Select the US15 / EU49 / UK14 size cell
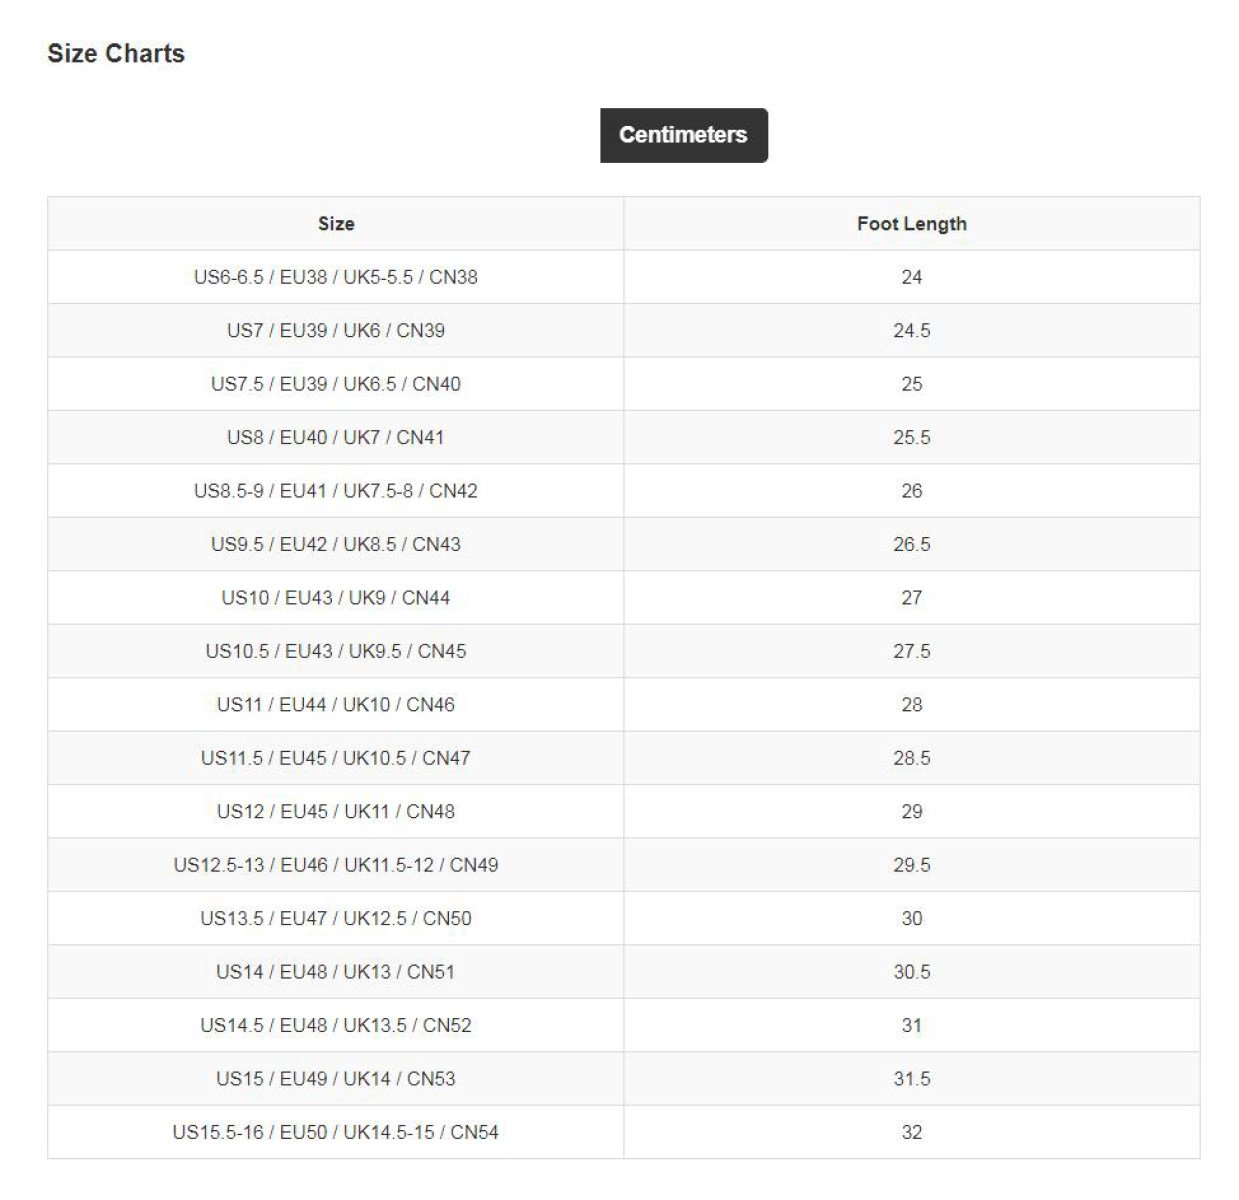1239x1200 pixels. [336, 1079]
